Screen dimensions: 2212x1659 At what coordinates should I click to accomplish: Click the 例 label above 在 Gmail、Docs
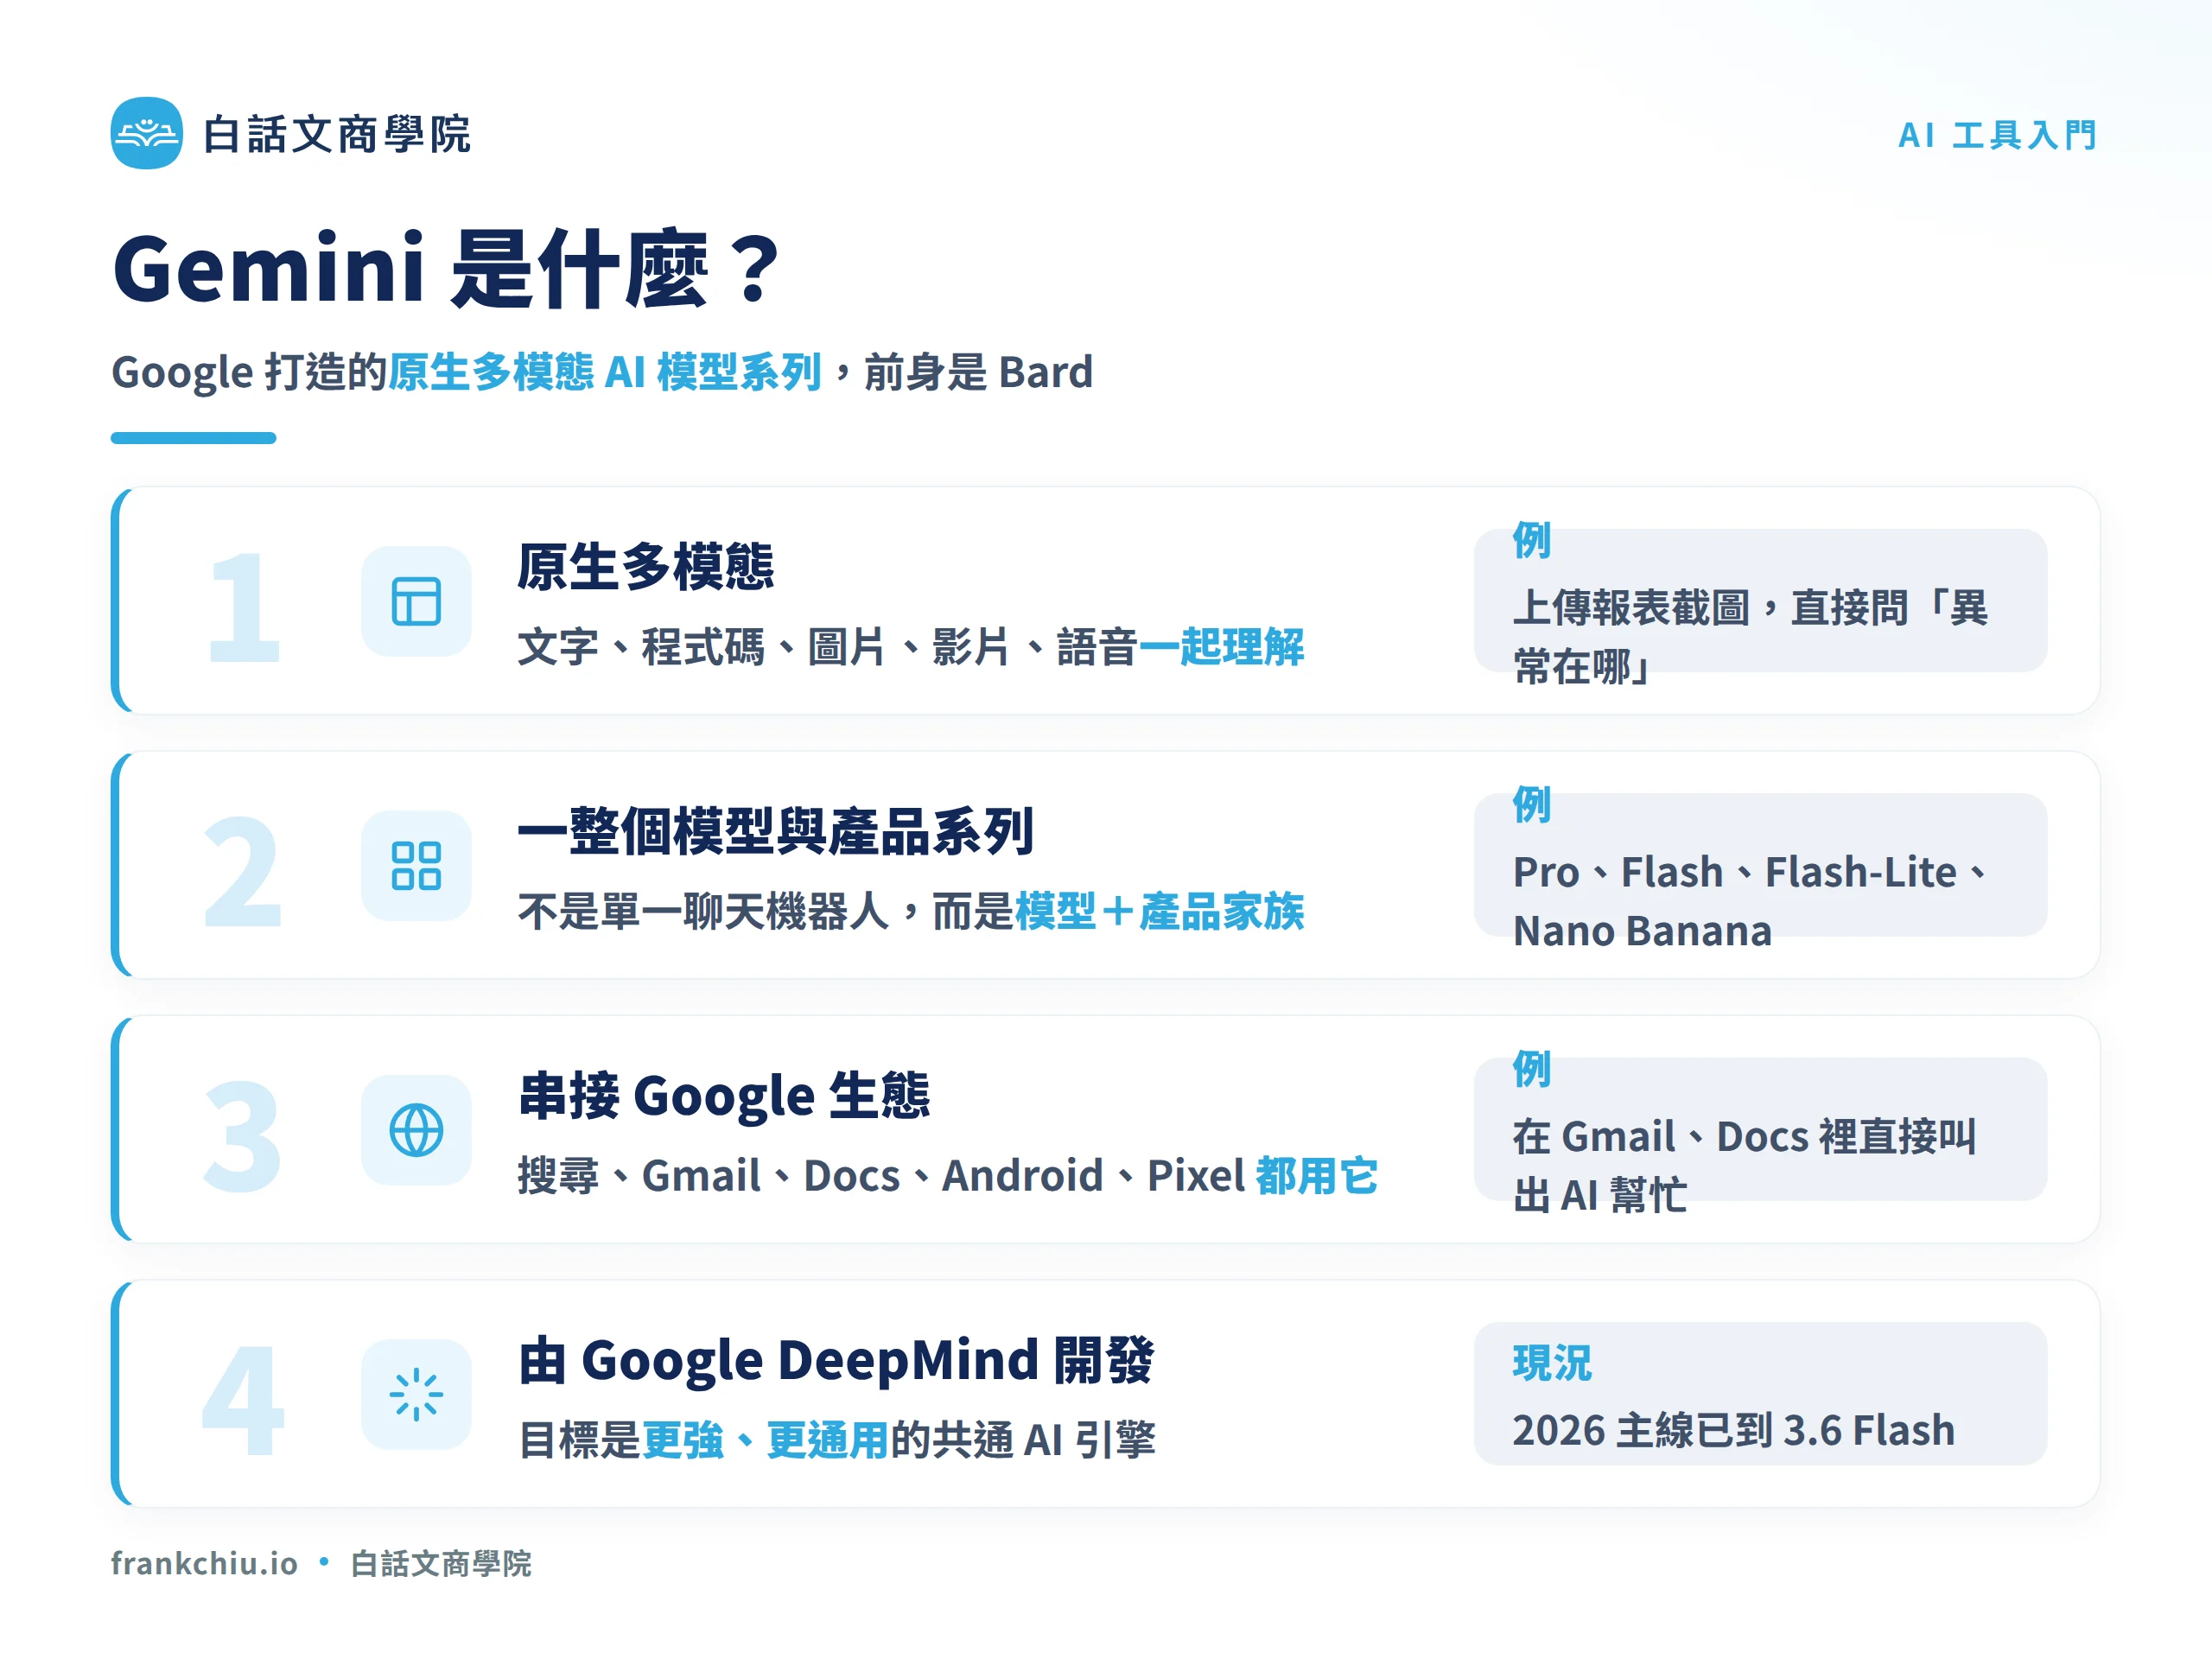click(1531, 1069)
